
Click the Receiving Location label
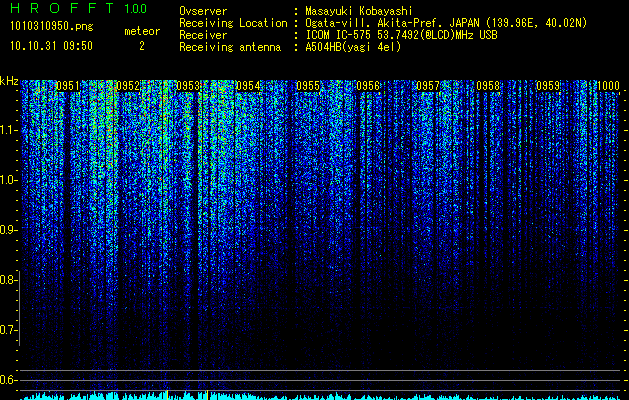233,23
